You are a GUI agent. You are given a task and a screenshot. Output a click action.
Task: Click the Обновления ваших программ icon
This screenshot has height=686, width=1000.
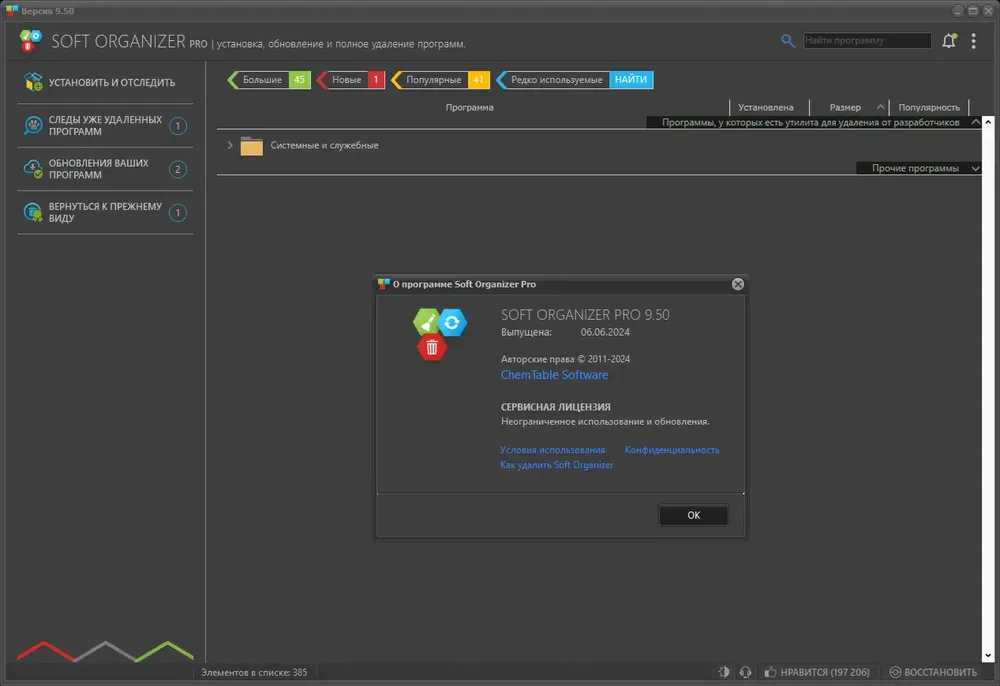point(33,168)
